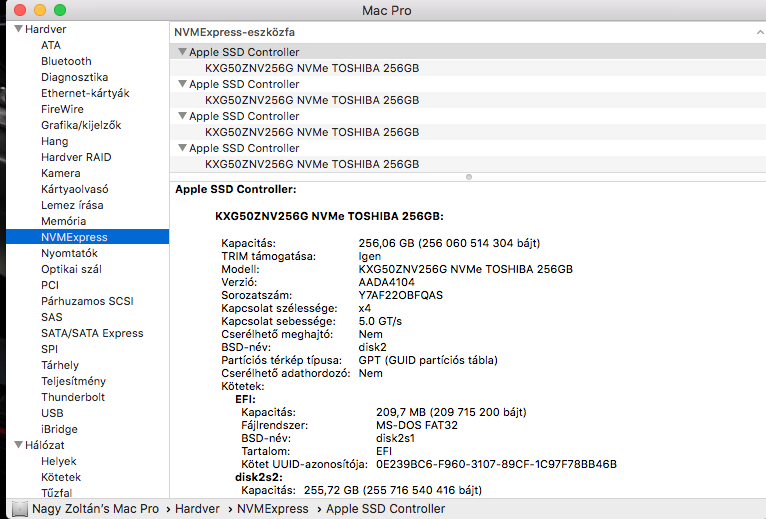This screenshot has height=519, width=766.
Task: Select iBridge in the sidebar
Action: tap(60, 429)
